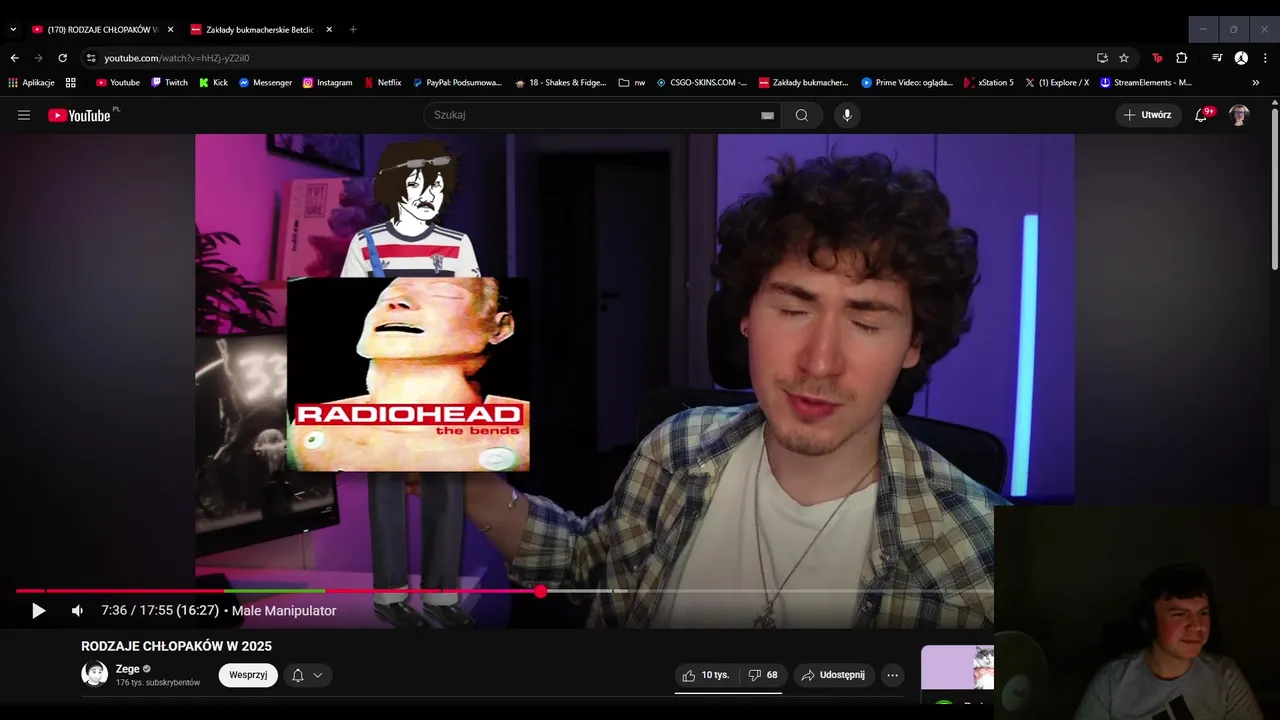Close the Zakłady bukmacherskie Betclic tab
Image resolution: width=1280 pixels, height=720 pixels.
click(329, 29)
